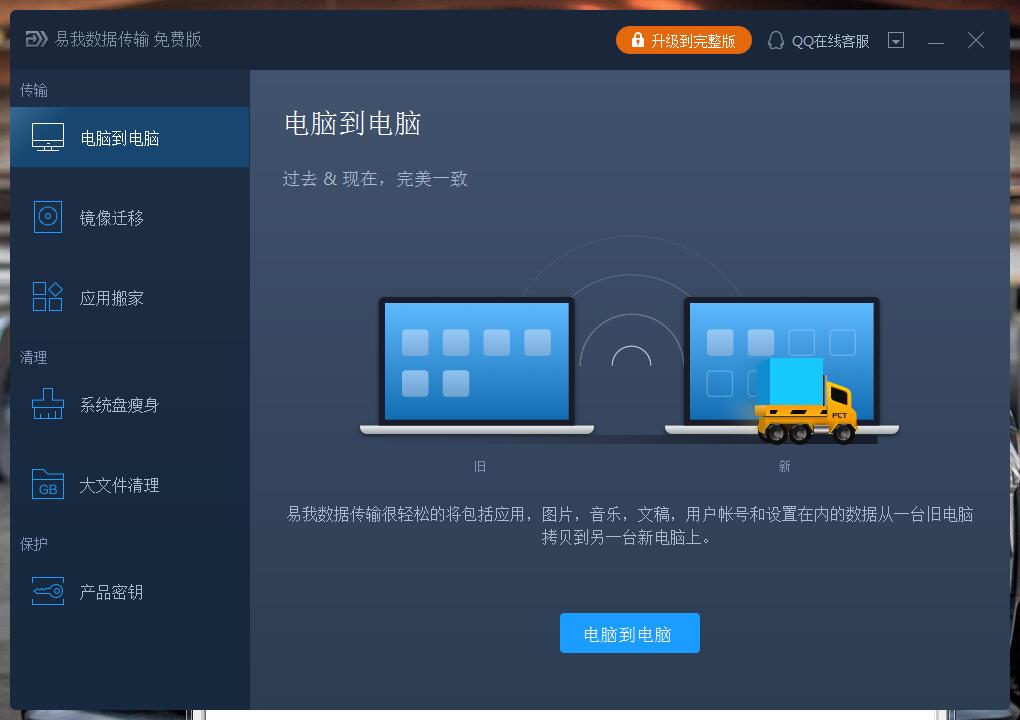Click the 传输 section label
Screen dimensions: 1020x720
34,90
